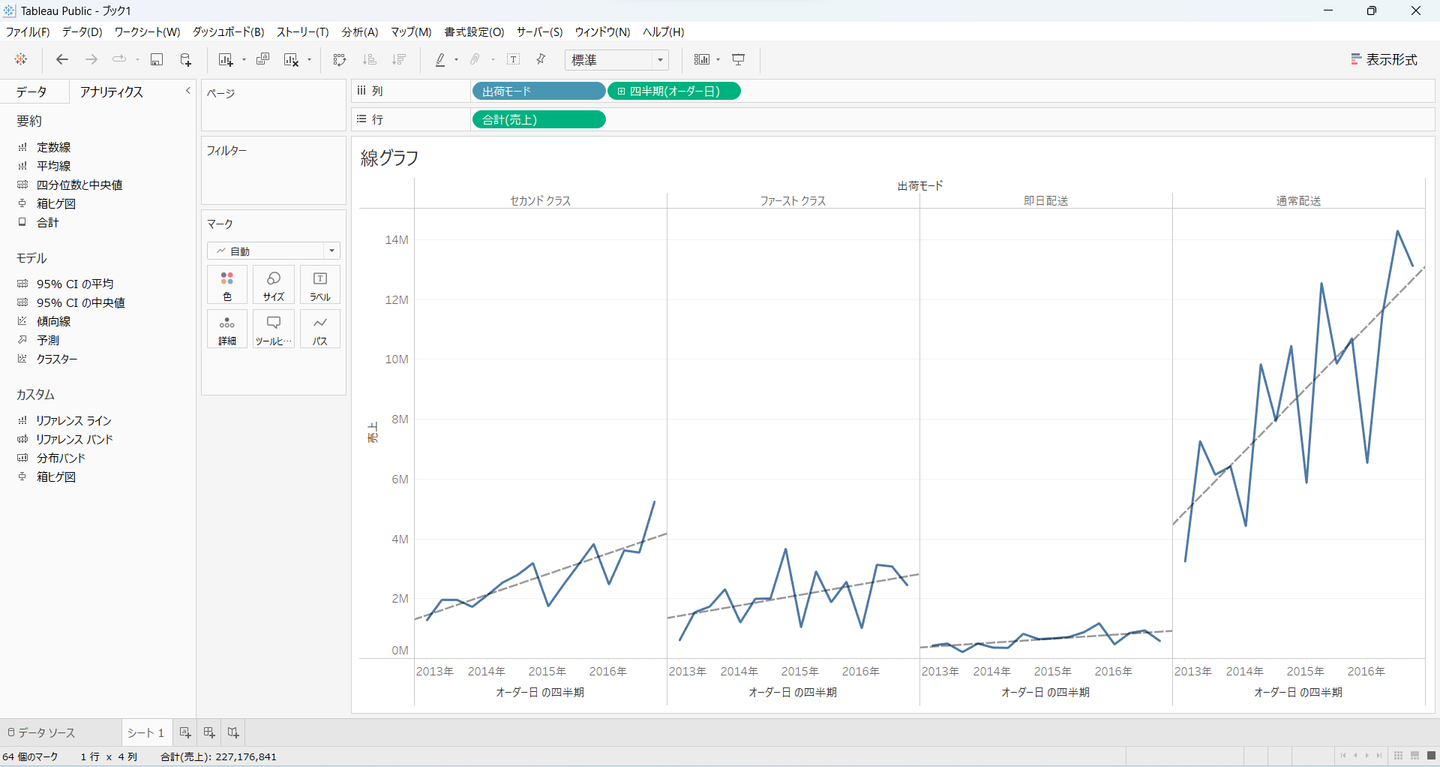The width and height of the screenshot is (1440, 767).
Task: Select 平均線 in the analytics pane
Action: coord(54,166)
